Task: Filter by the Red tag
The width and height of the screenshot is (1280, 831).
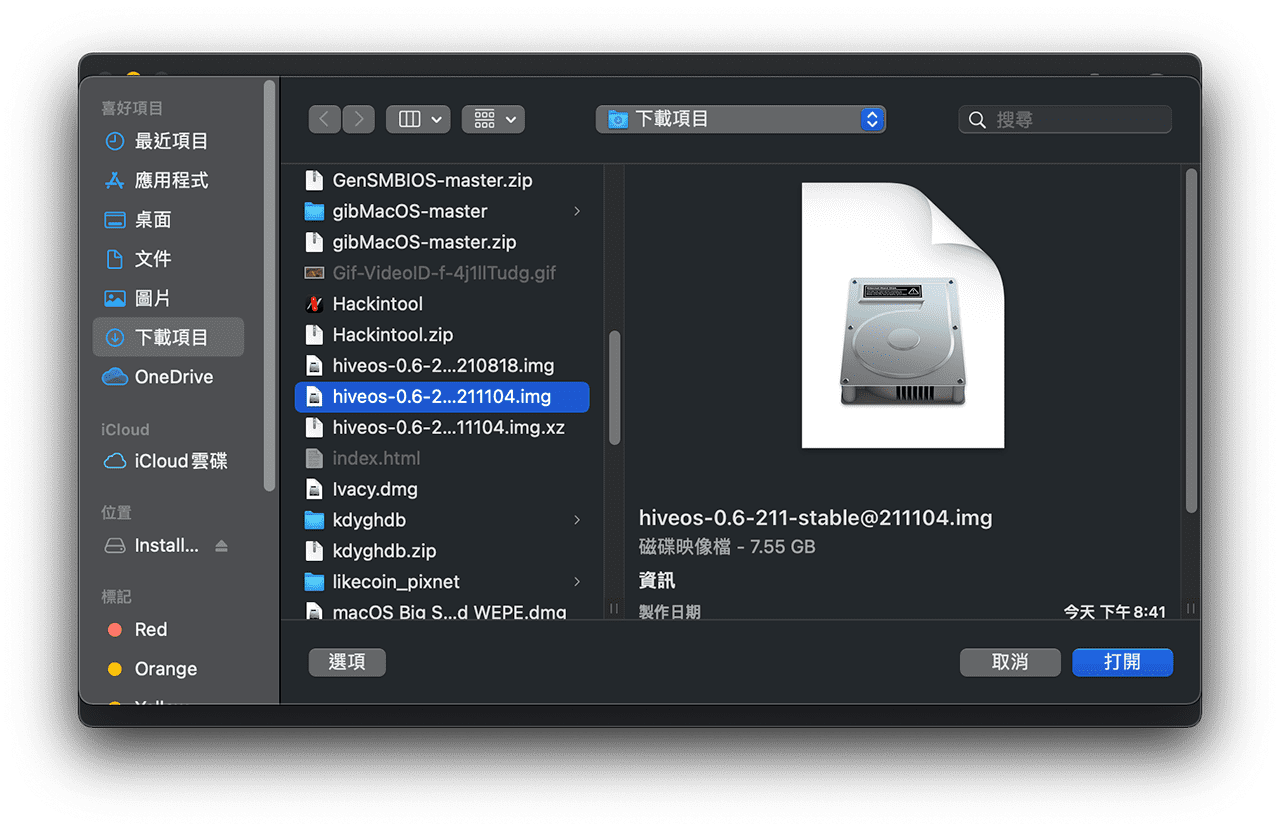Action: [x=150, y=630]
